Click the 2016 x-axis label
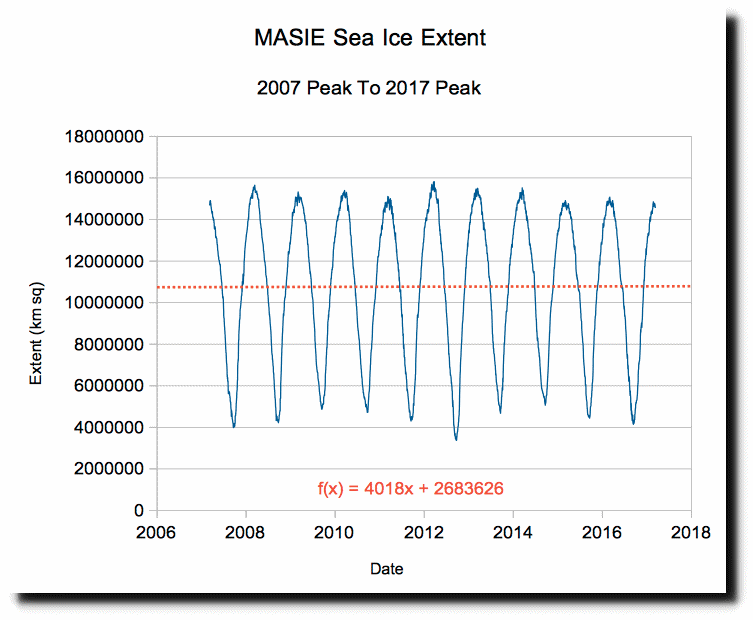 tap(602, 532)
